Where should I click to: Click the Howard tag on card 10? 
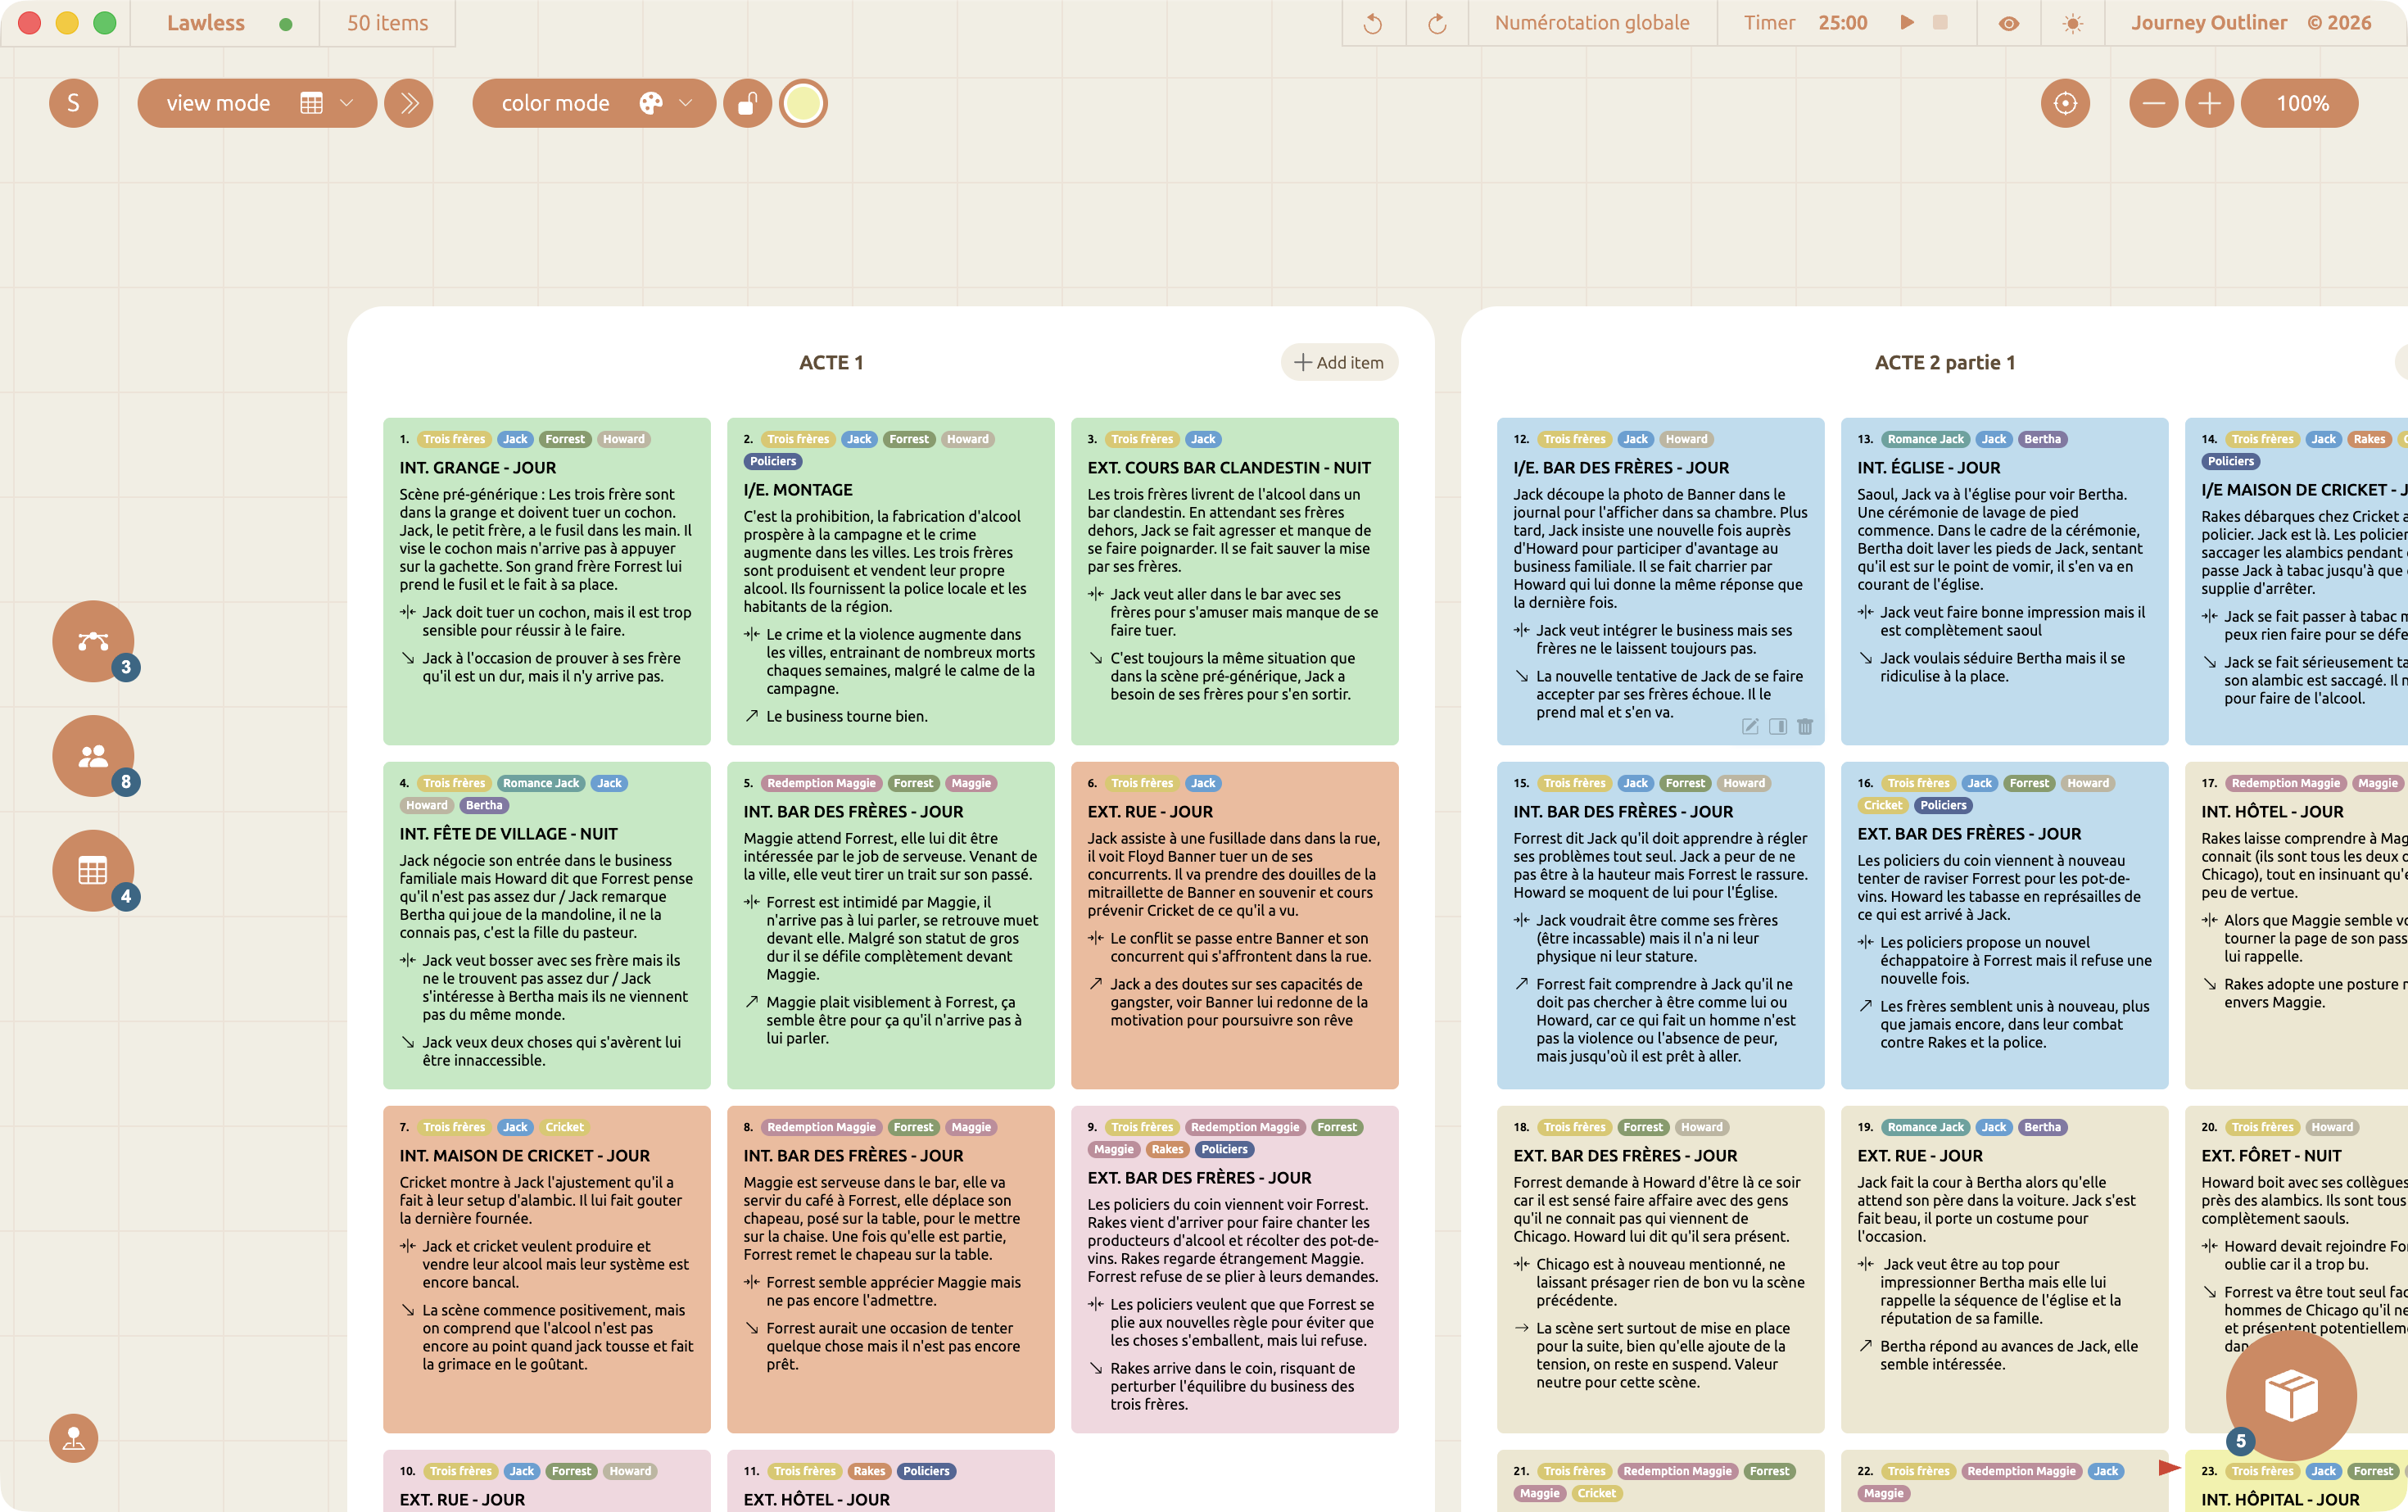tap(630, 1471)
